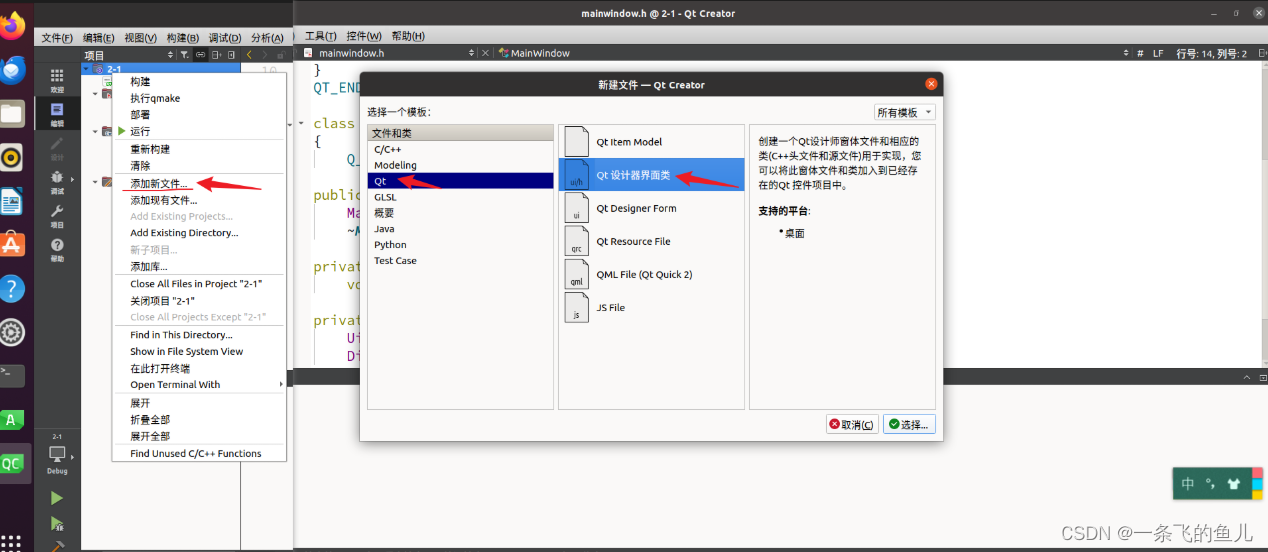Close the 新建文件 dialog
Viewport: 1268px width, 552px height.
click(x=931, y=84)
